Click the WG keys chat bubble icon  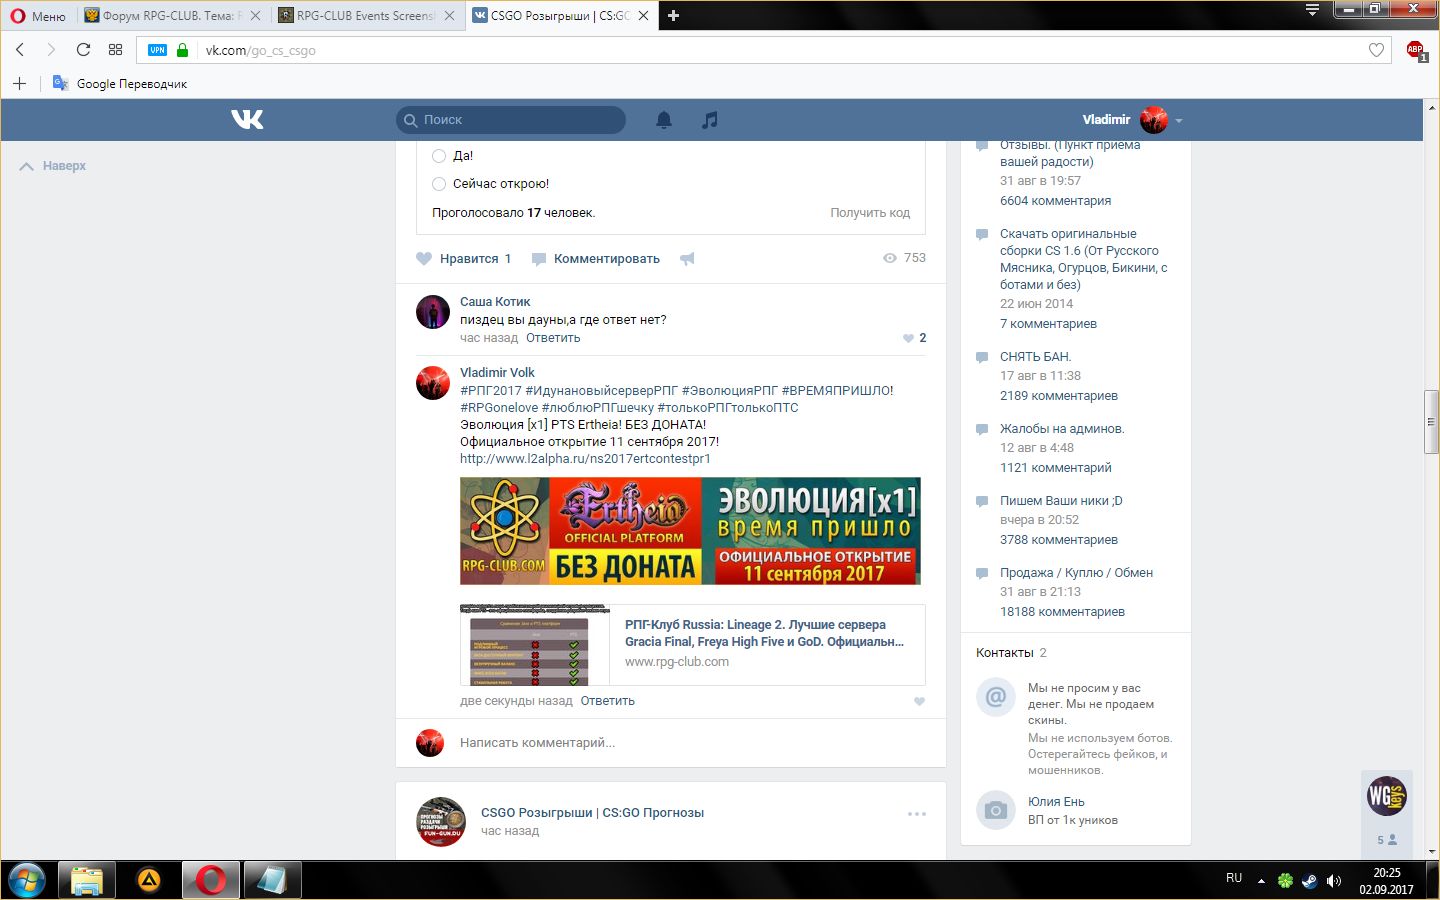click(x=1387, y=796)
